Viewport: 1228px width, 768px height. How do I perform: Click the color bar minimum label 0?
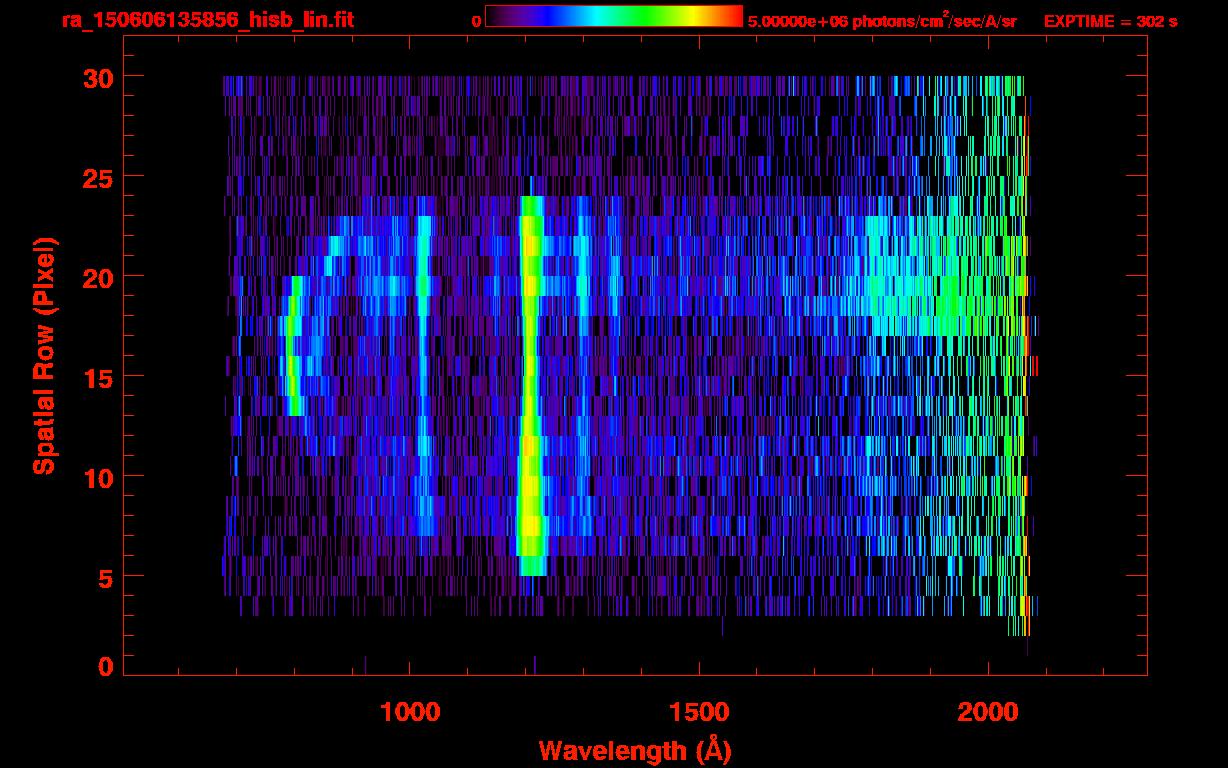[476, 21]
